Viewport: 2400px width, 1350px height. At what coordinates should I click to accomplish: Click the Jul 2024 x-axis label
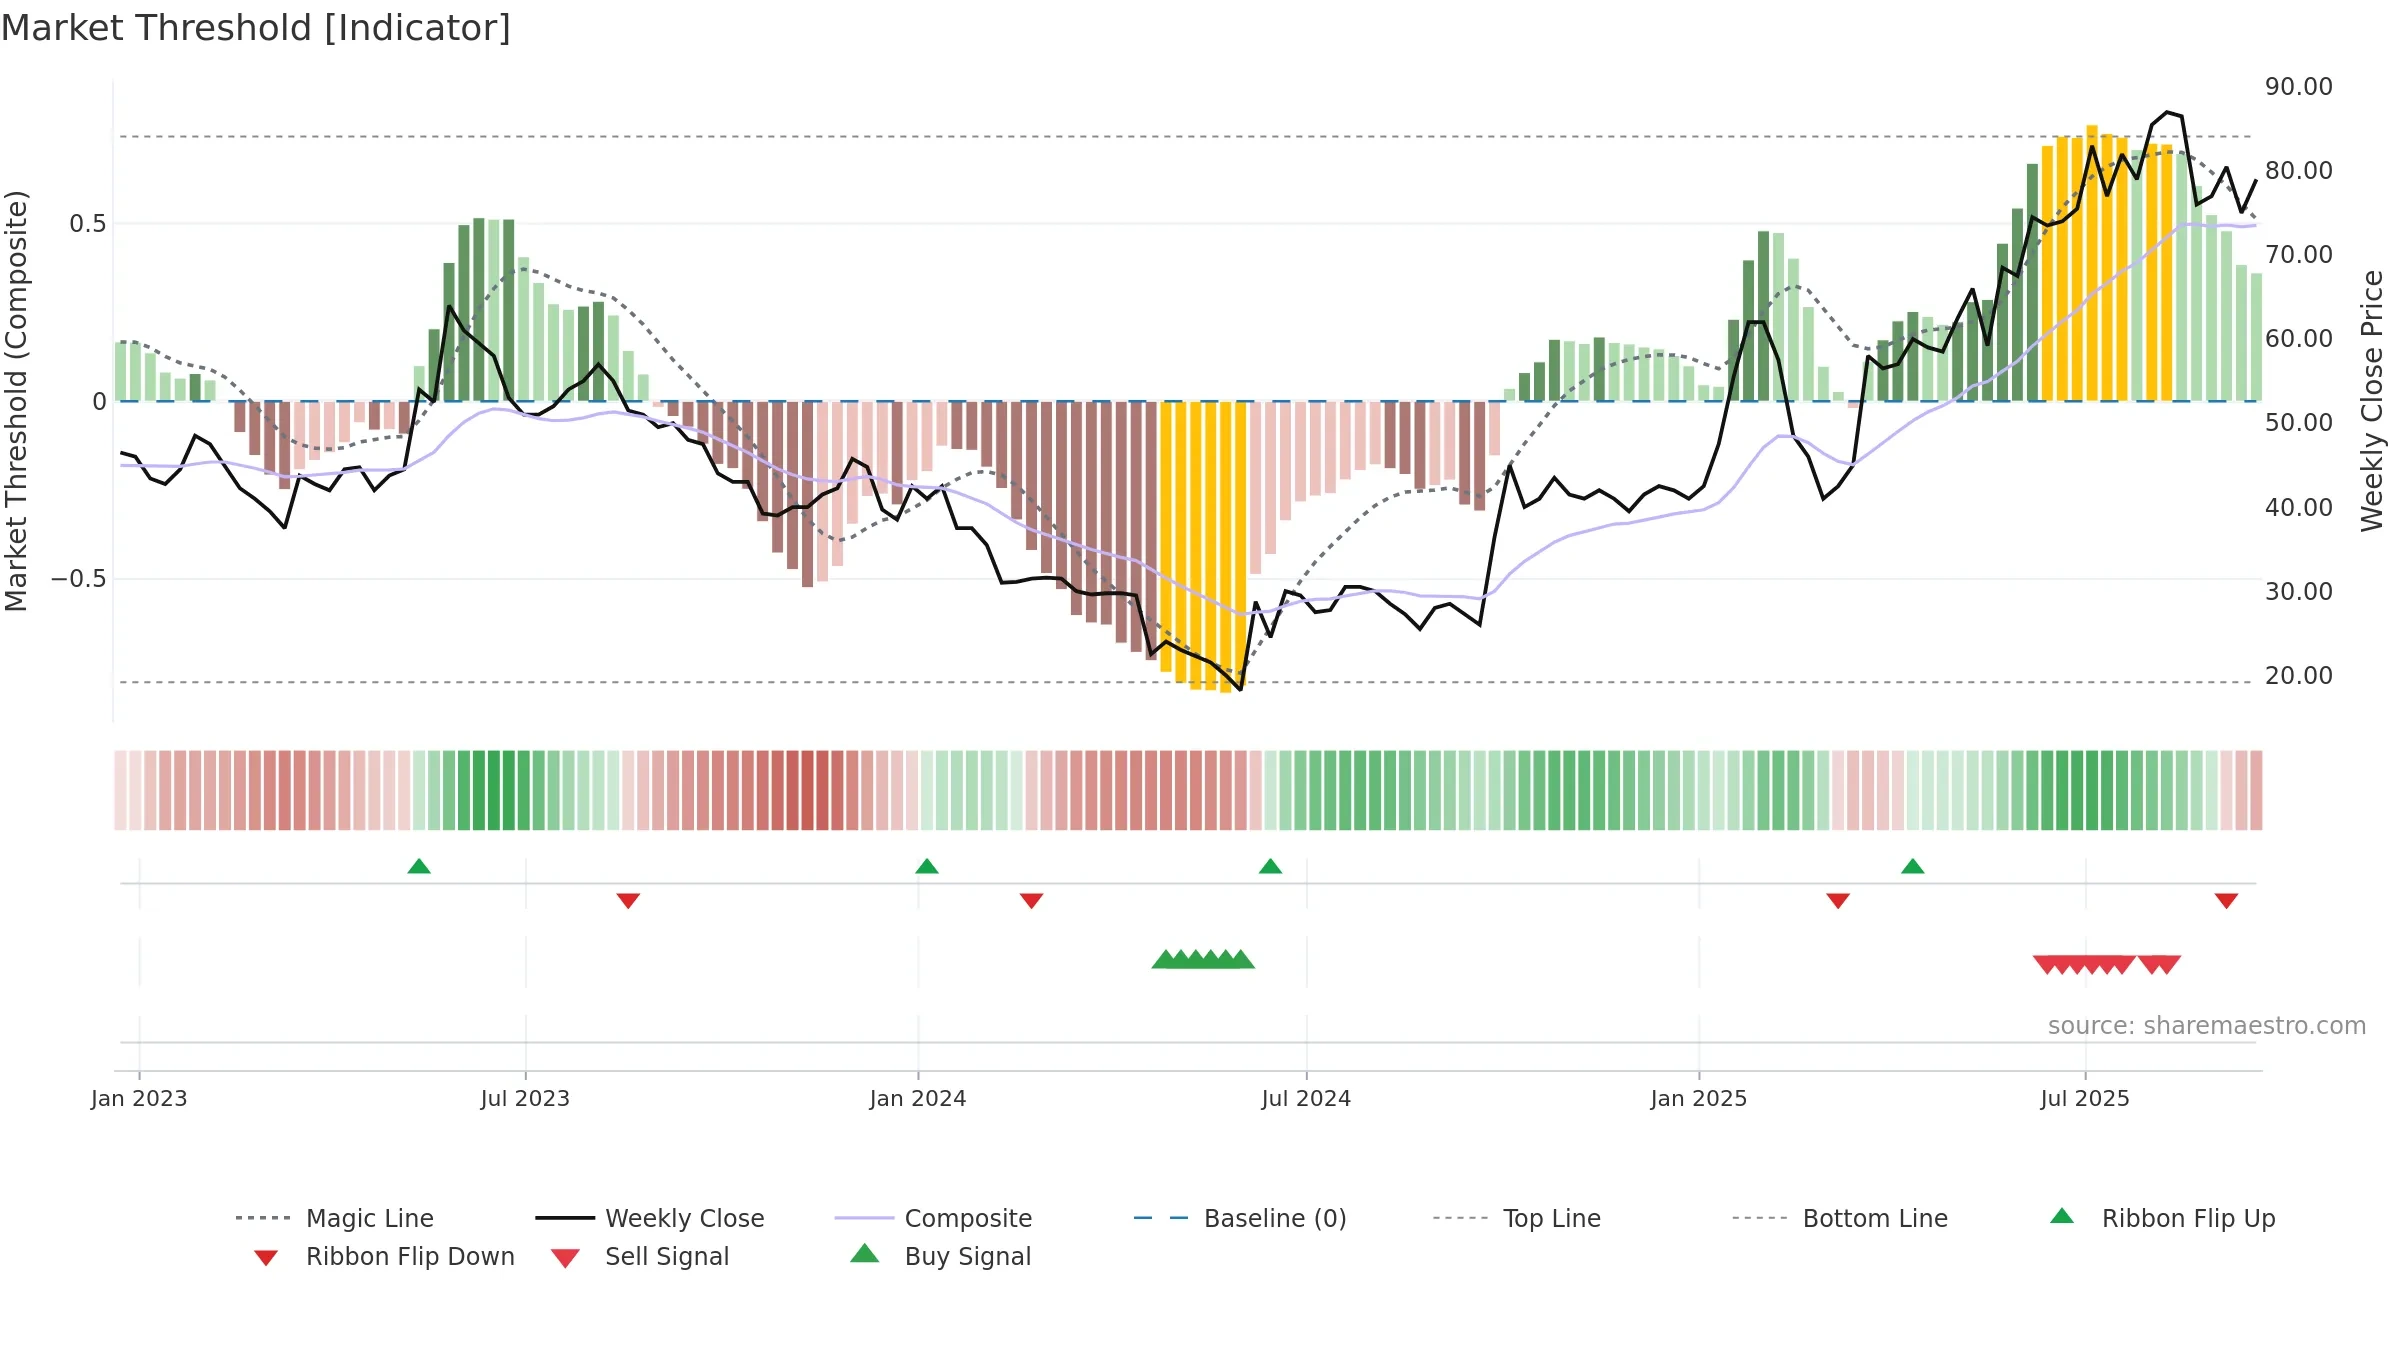[1306, 1098]
